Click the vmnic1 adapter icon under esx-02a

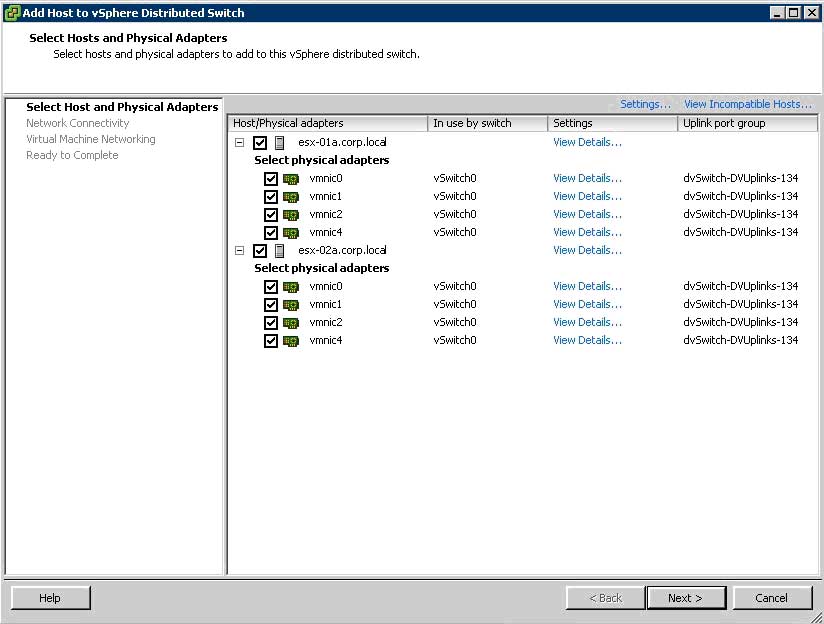(291, 305)
